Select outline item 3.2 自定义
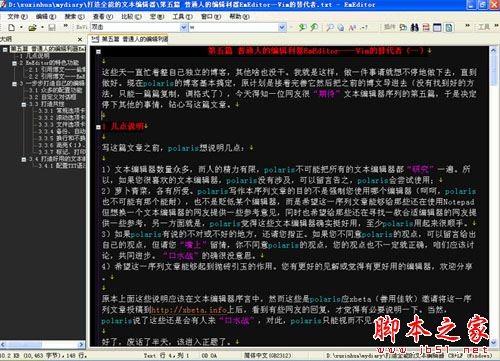The width and height of the screenshot is (500, 361). click(52, 97)
